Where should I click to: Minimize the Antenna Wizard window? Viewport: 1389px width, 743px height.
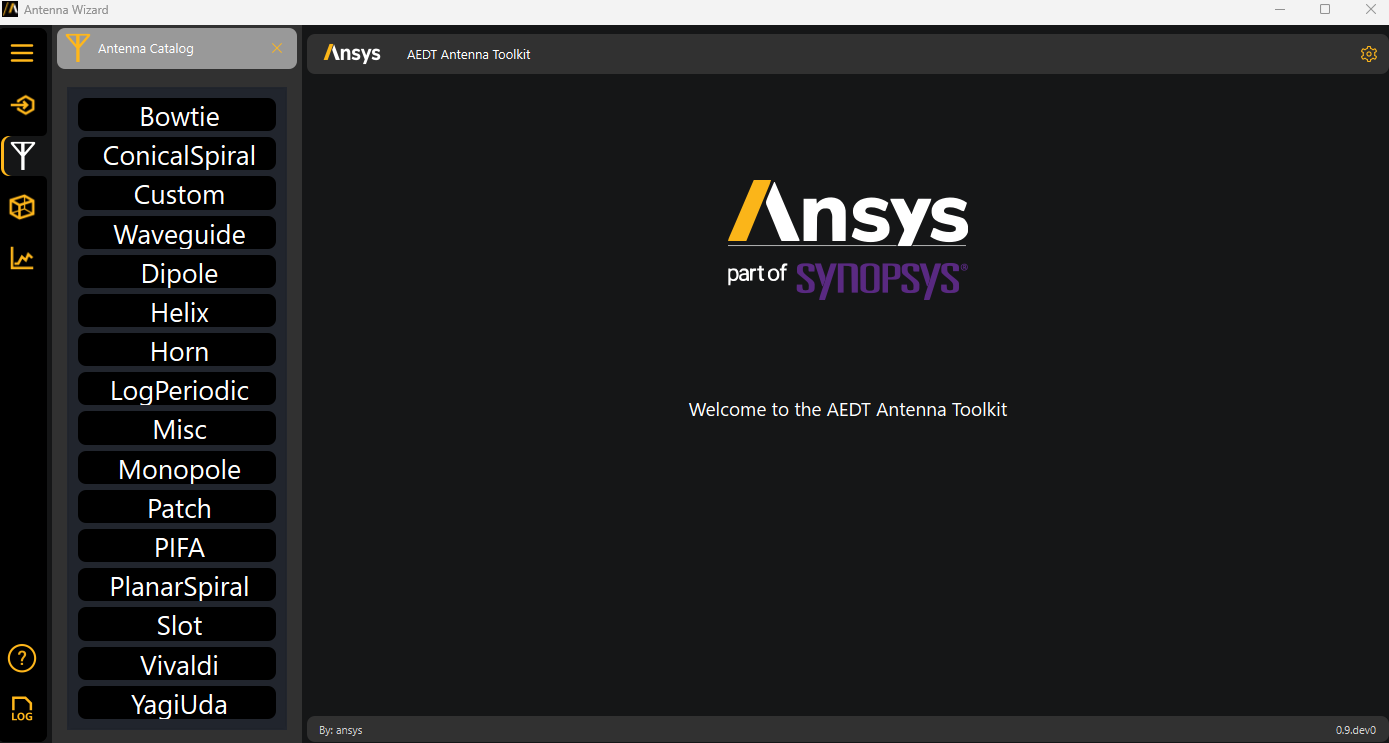pos(1281,10)
